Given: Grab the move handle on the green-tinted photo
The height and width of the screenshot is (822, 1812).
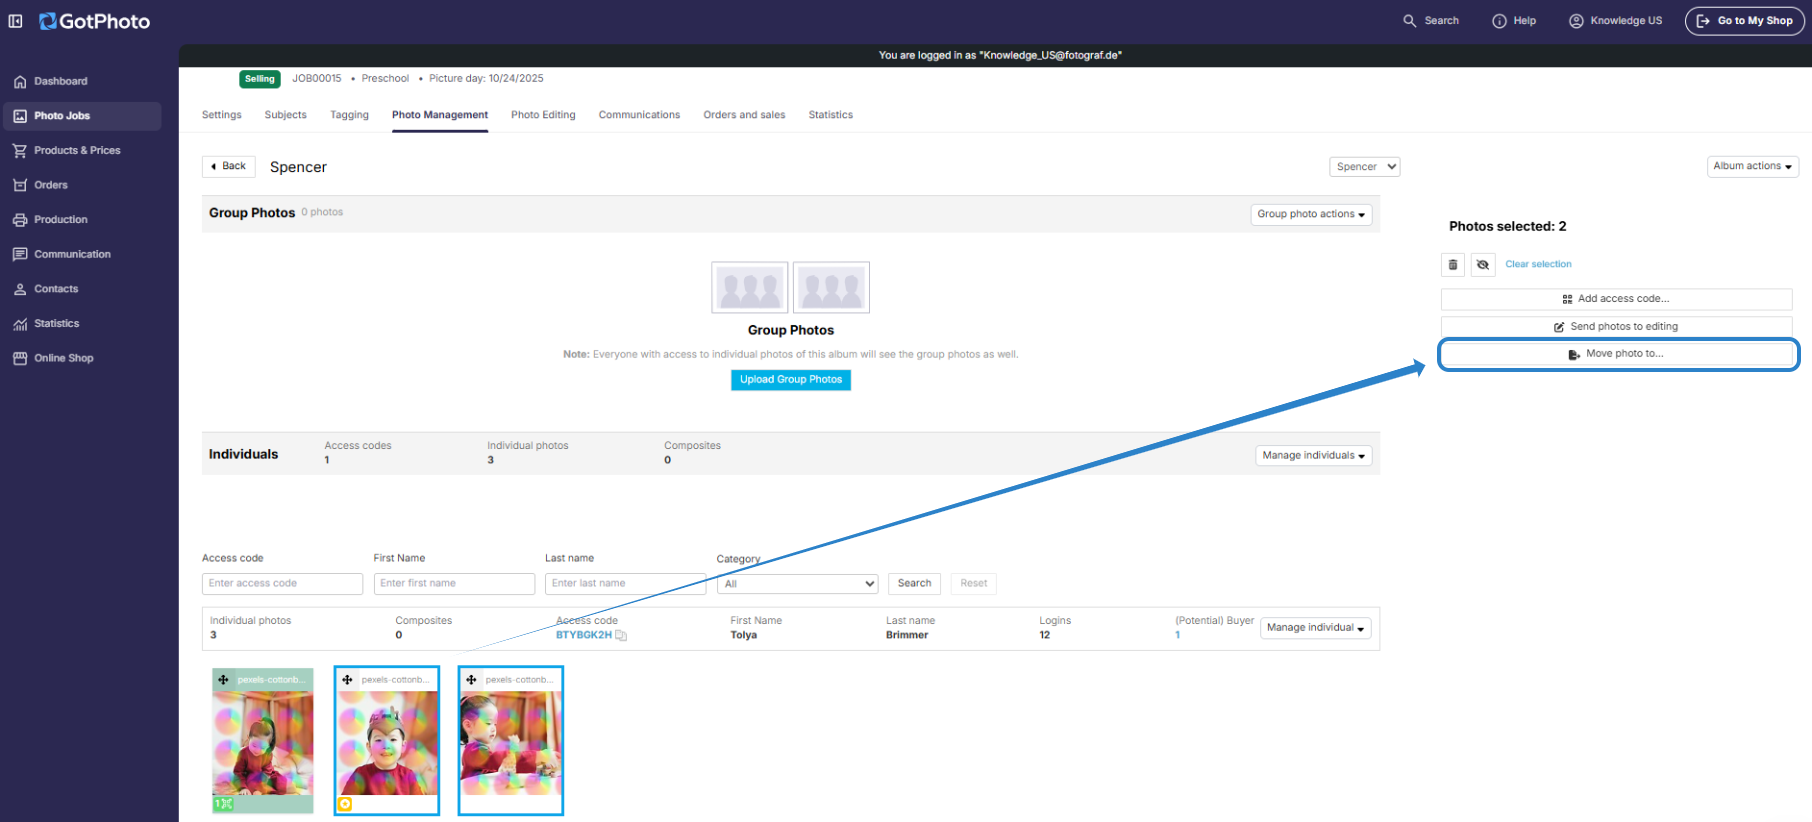Looking at the screenshot, I should pyautogui.click(x=223, y=680).
